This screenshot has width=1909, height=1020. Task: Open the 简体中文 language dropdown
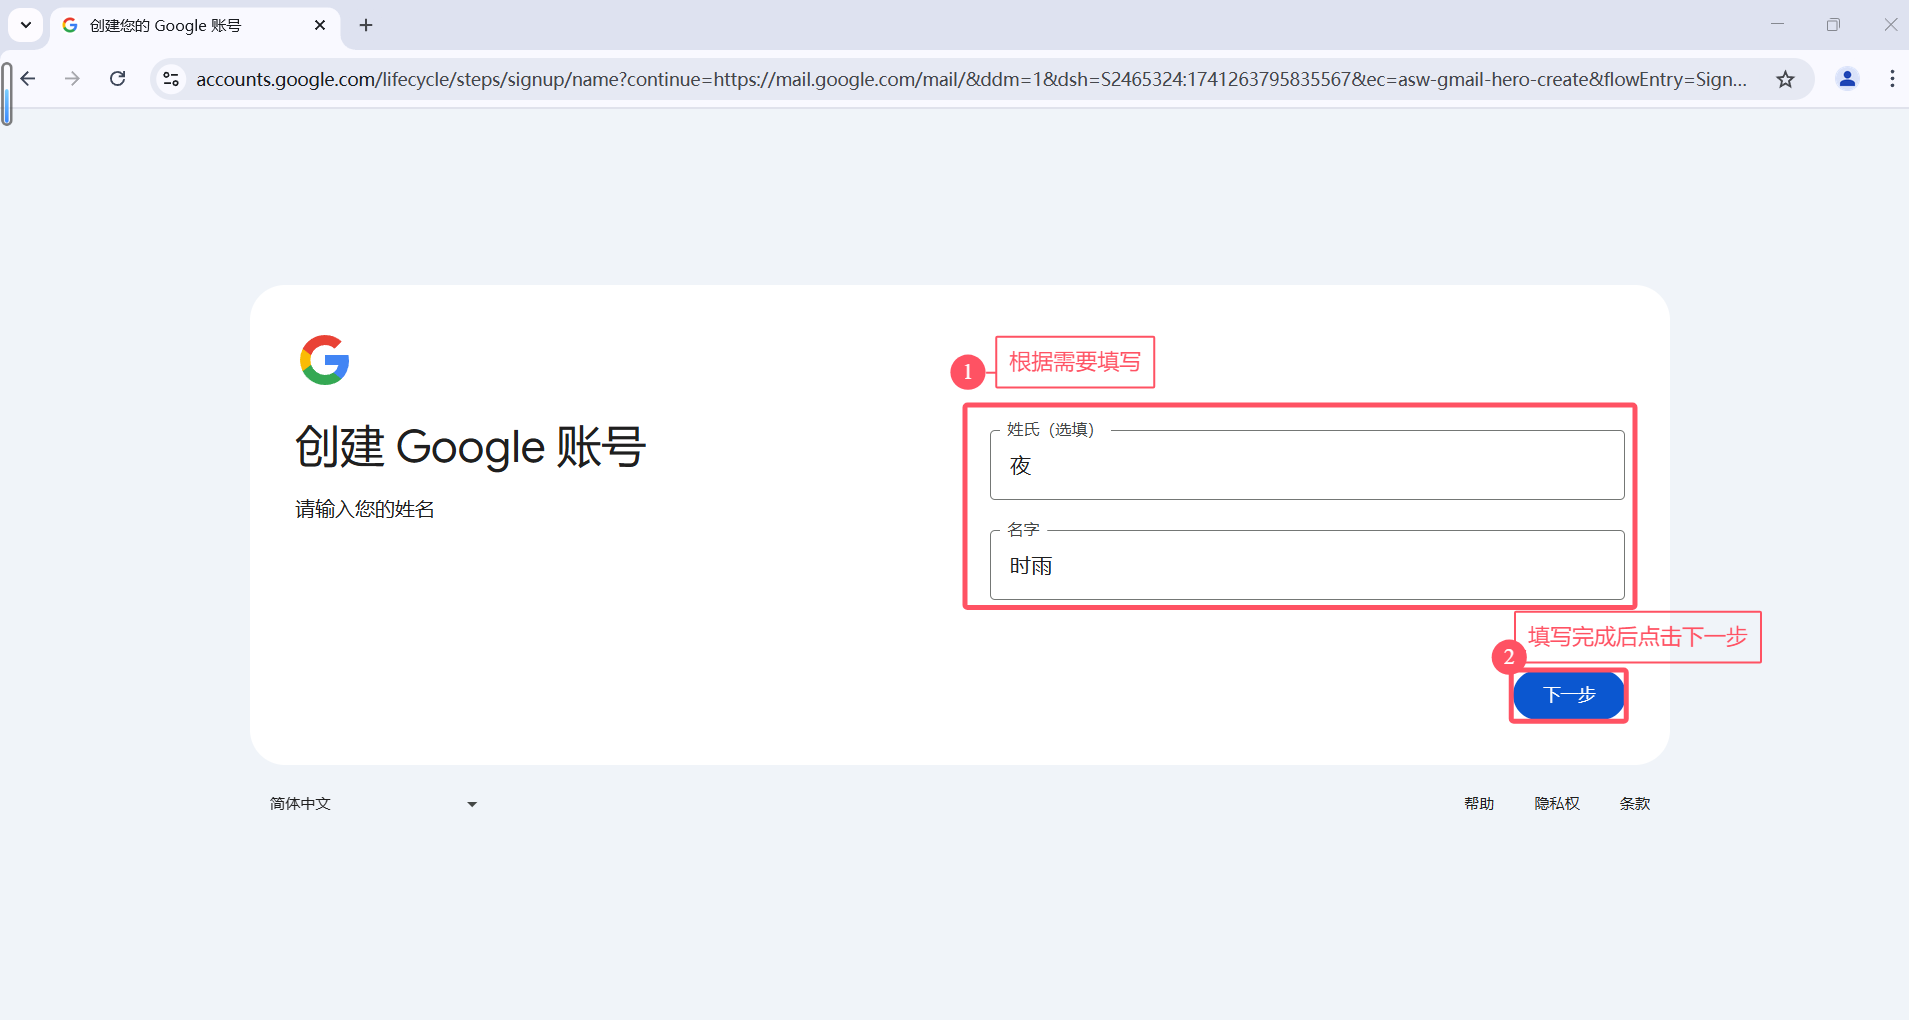click(x=373, y=804)
